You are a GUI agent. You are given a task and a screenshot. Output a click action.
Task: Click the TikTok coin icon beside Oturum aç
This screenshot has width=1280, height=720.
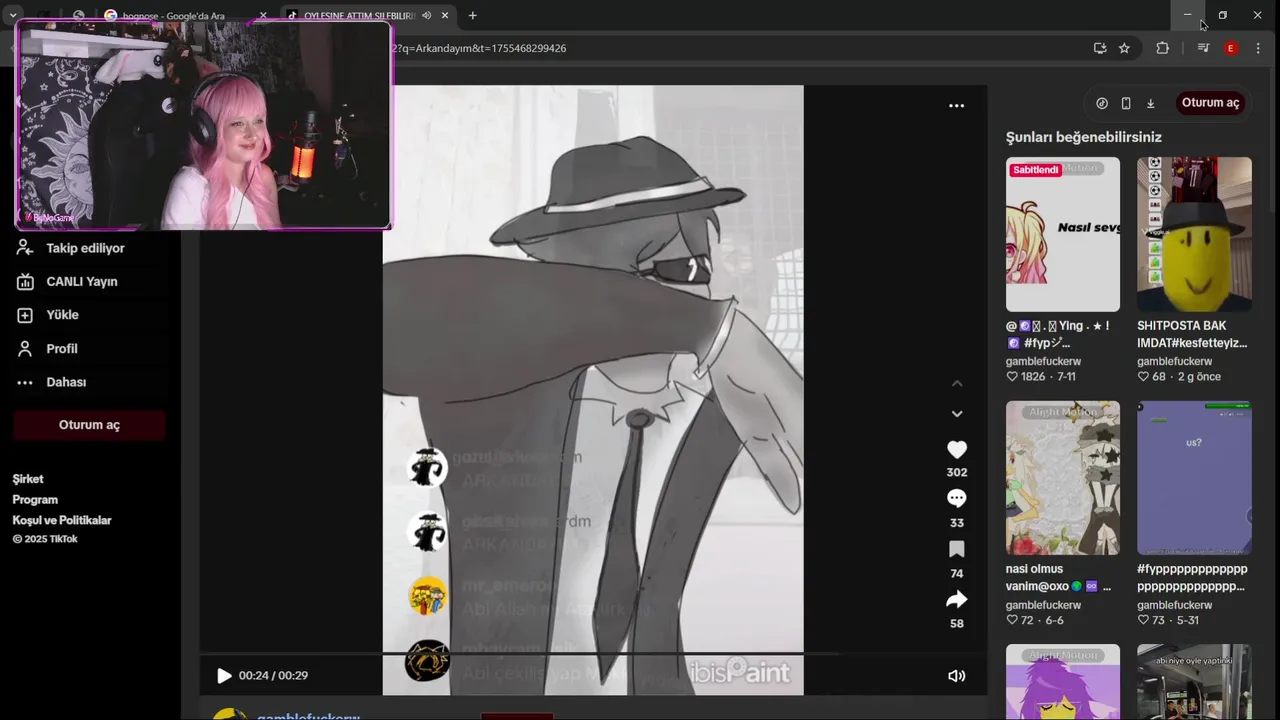click(x=1102, y=103)
